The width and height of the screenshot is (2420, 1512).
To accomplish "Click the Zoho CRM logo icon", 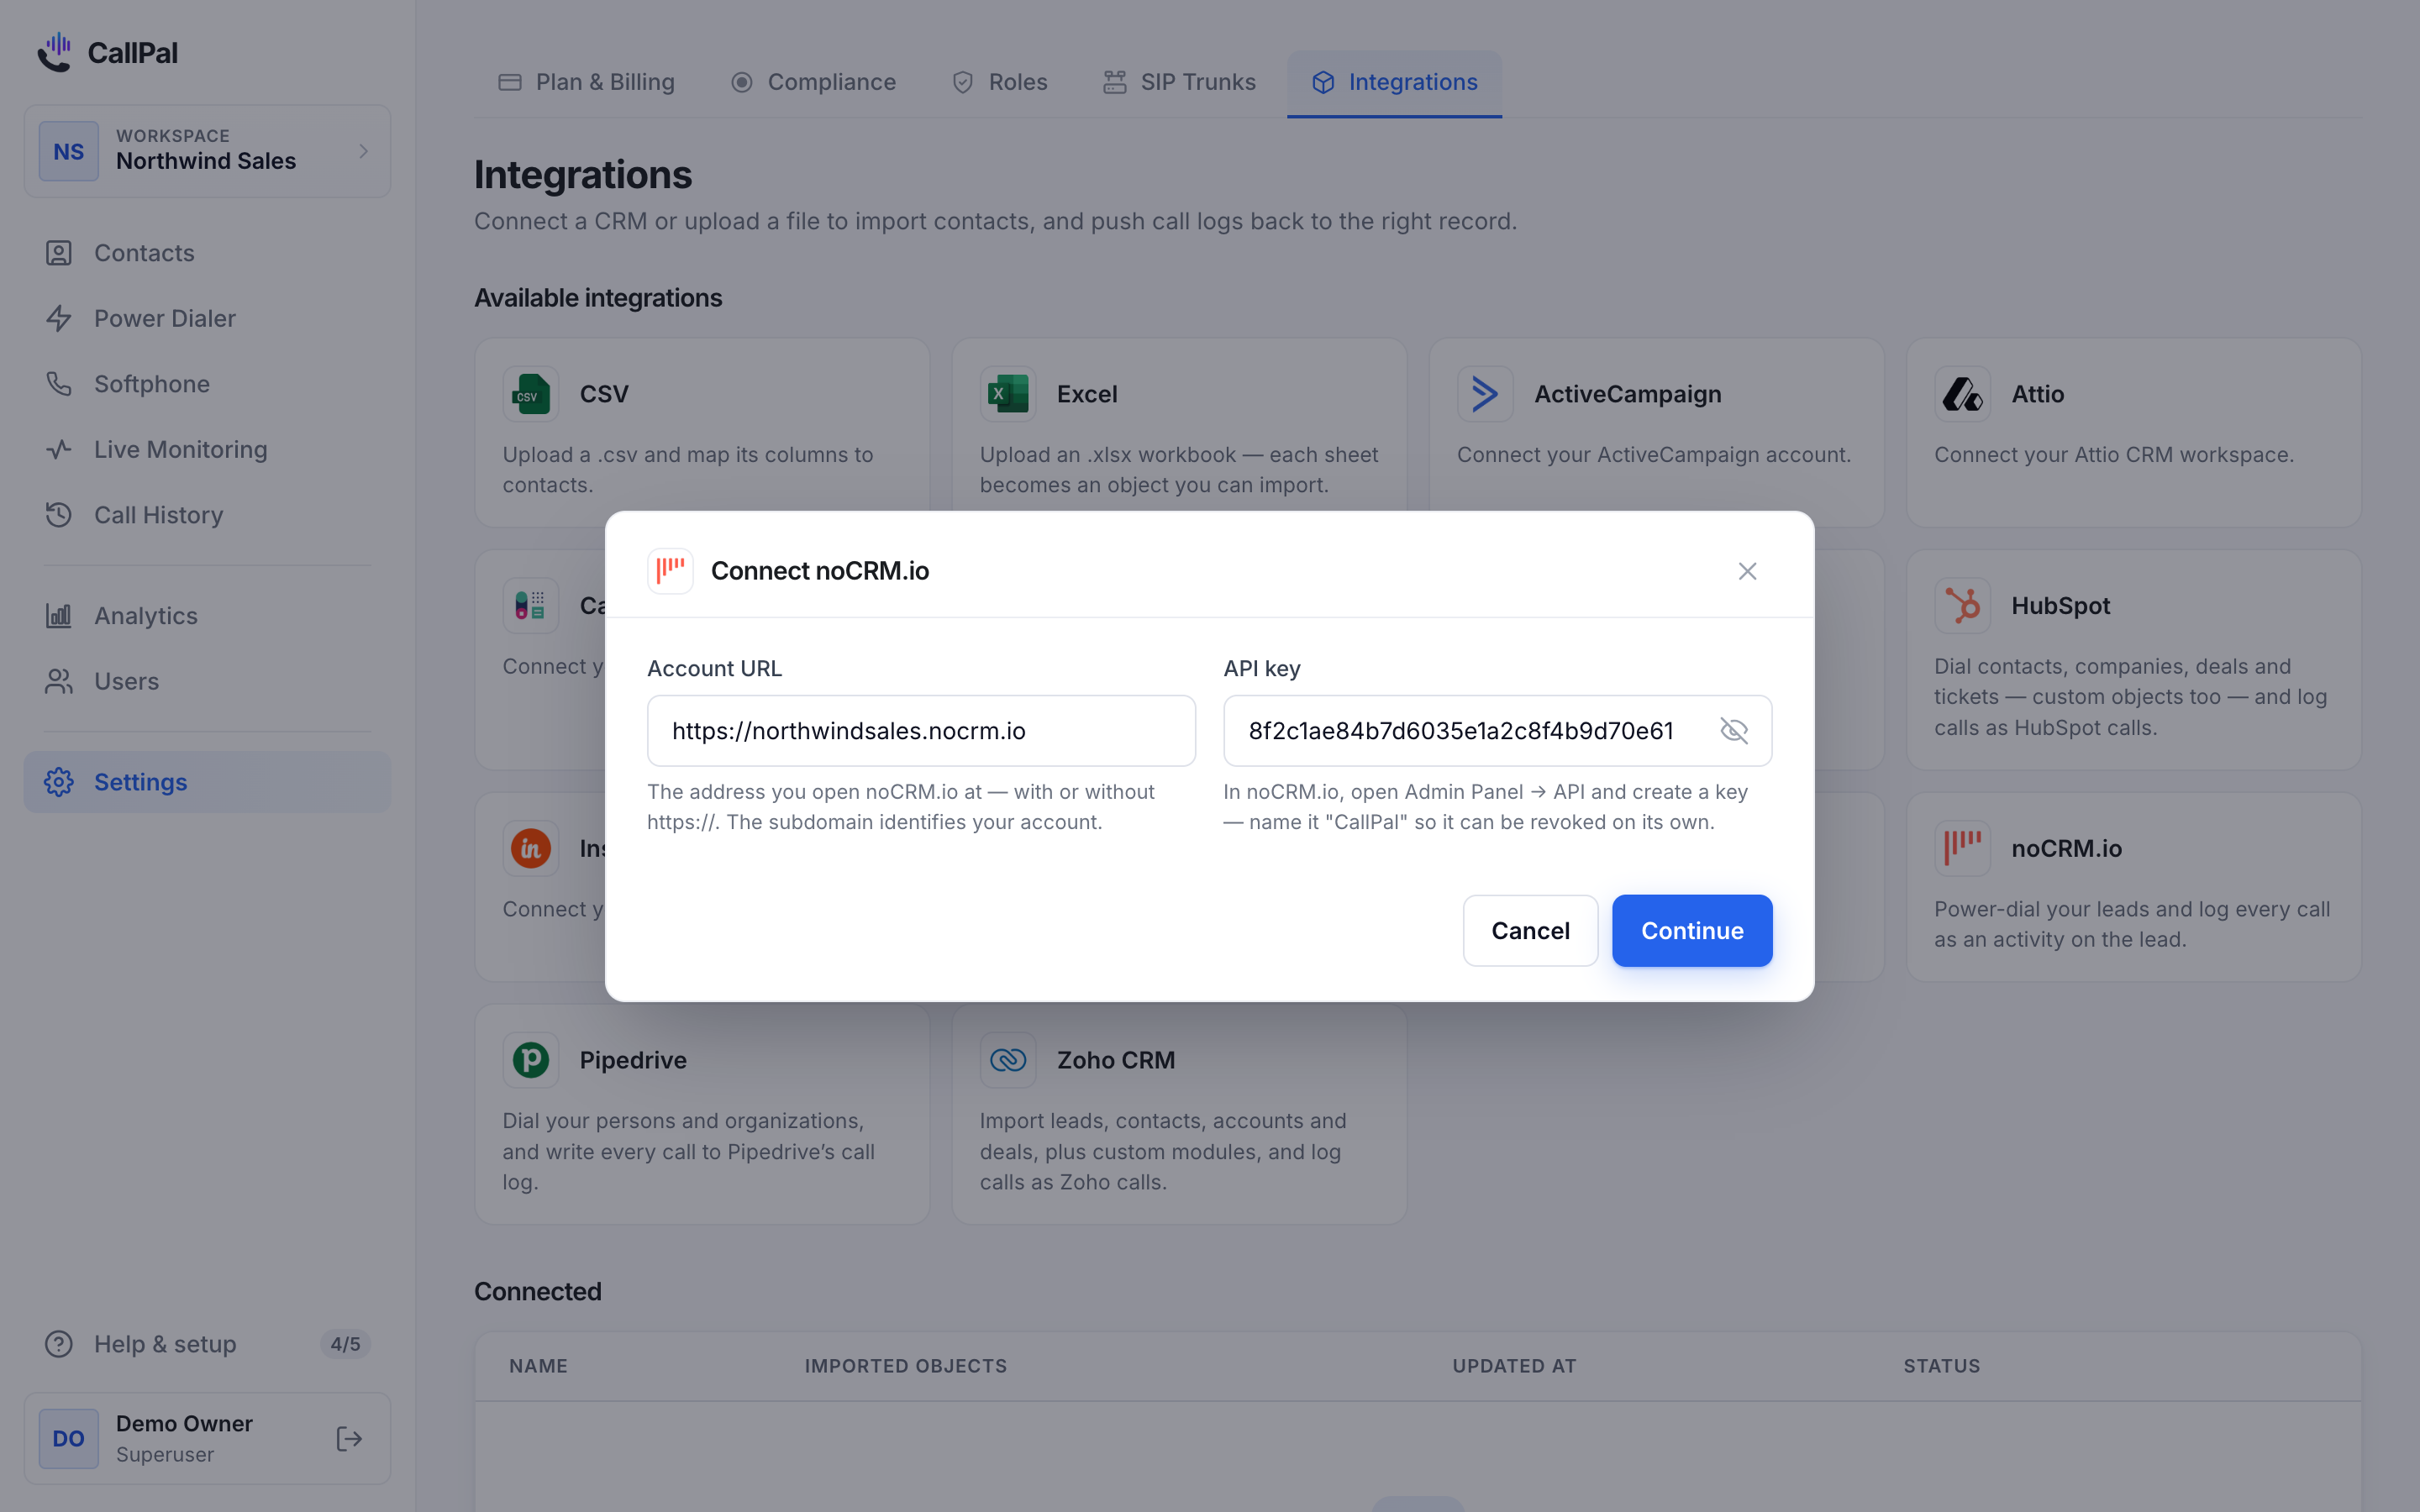I will [x=1008, y=1060].
